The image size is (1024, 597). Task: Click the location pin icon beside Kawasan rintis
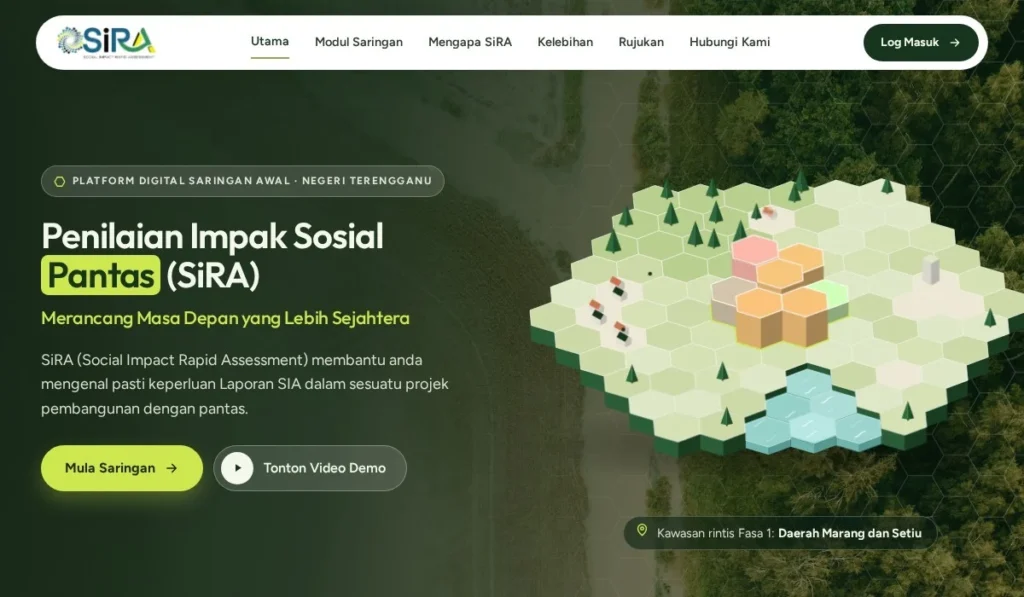point(642,530)
